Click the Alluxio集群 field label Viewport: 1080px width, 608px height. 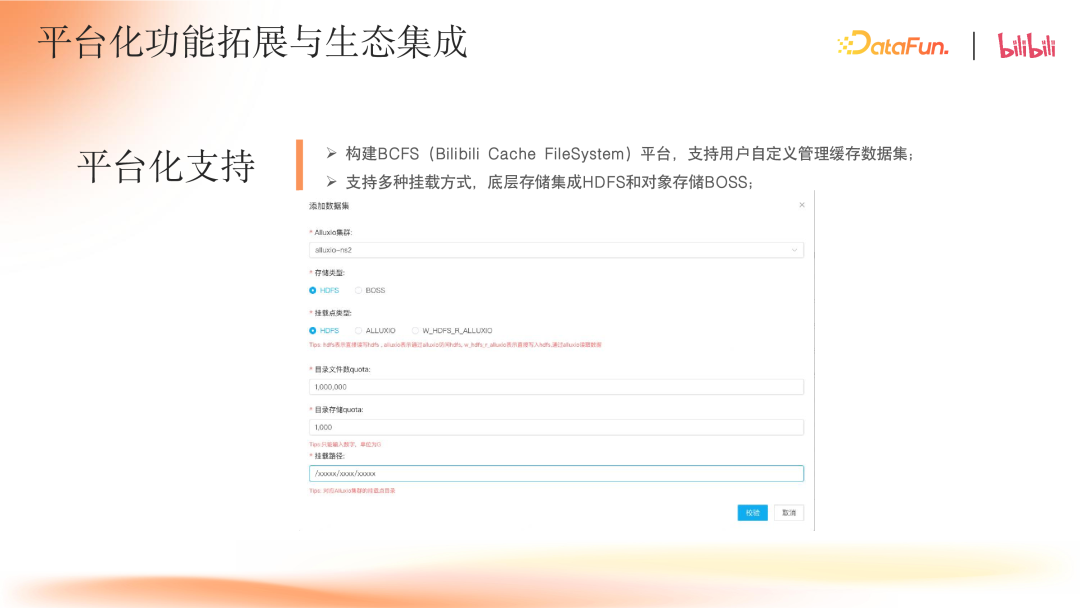pos(331,233)
